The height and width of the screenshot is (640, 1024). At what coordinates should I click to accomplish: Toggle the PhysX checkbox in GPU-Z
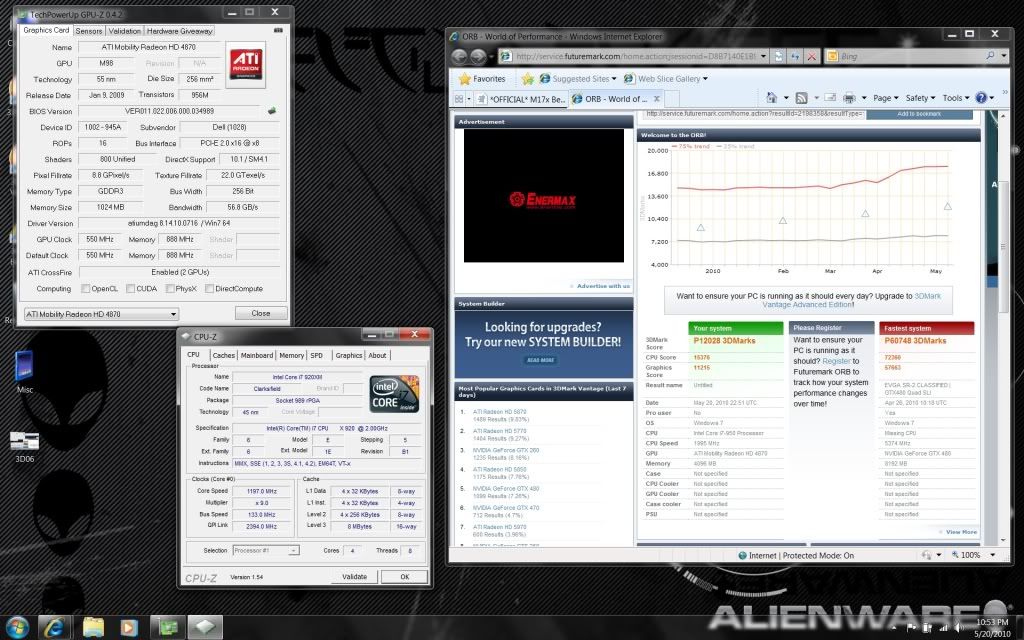[x=170, y=289]
